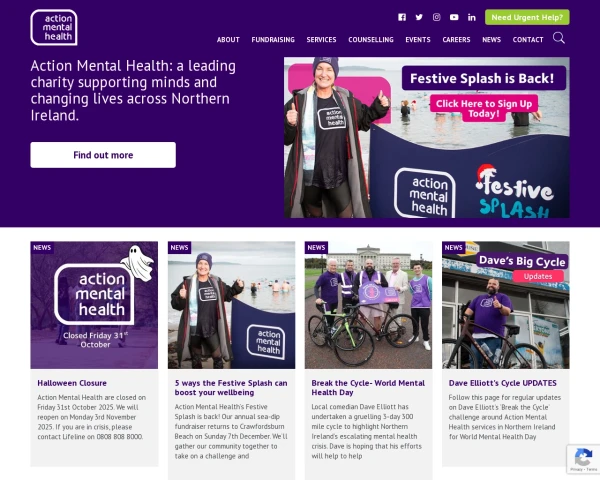This screenshot has height=480, width=600.
Task: Open the Instagram social icon
Action: coord(437,17)
